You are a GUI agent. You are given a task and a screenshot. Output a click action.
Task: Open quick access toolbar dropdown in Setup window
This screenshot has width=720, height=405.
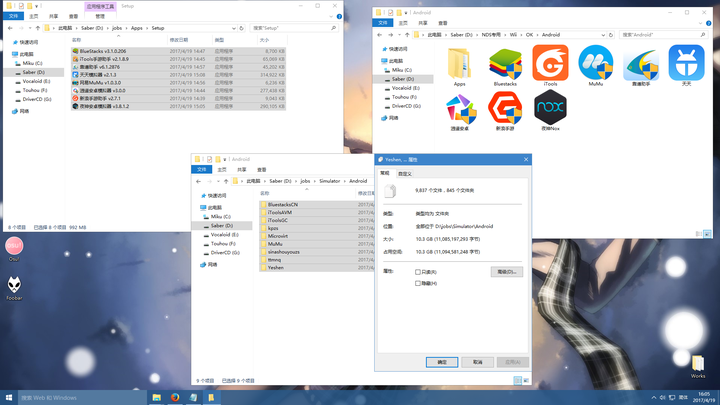coord(36,6)
